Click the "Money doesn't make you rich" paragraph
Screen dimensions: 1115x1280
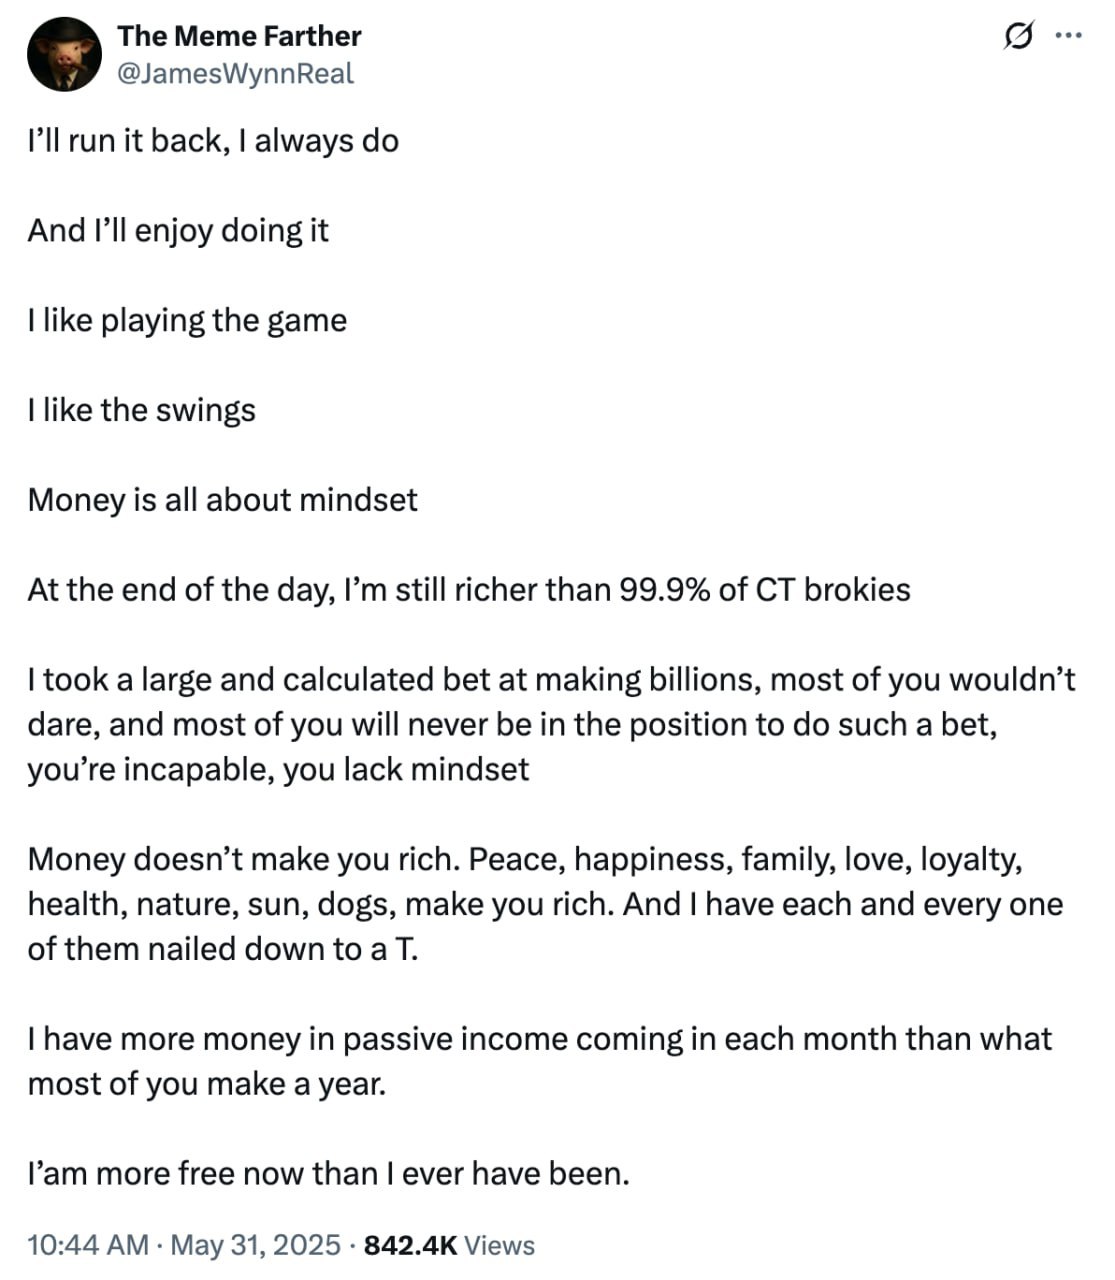(x=545, y=904)
